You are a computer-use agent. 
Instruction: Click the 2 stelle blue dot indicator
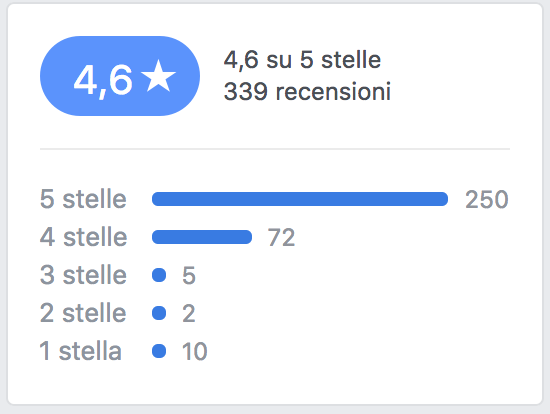(159, 313)
